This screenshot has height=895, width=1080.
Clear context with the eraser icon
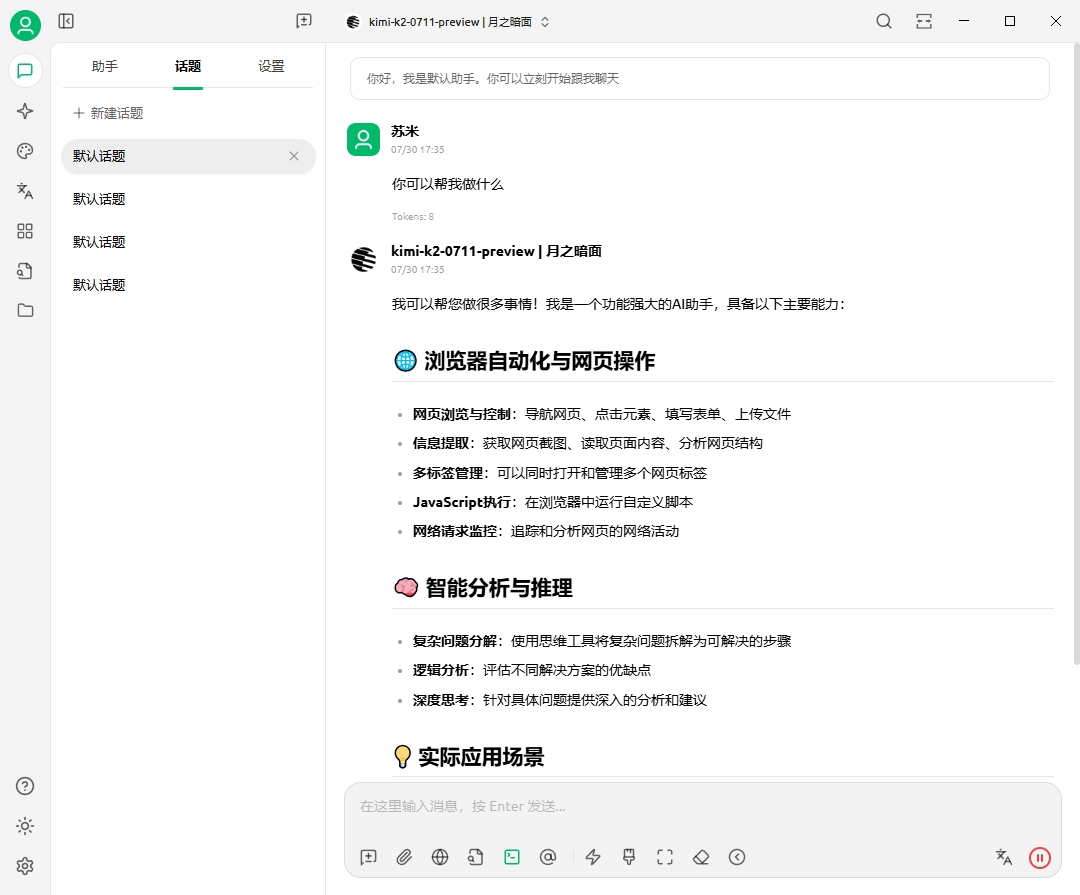coord(701,857)
